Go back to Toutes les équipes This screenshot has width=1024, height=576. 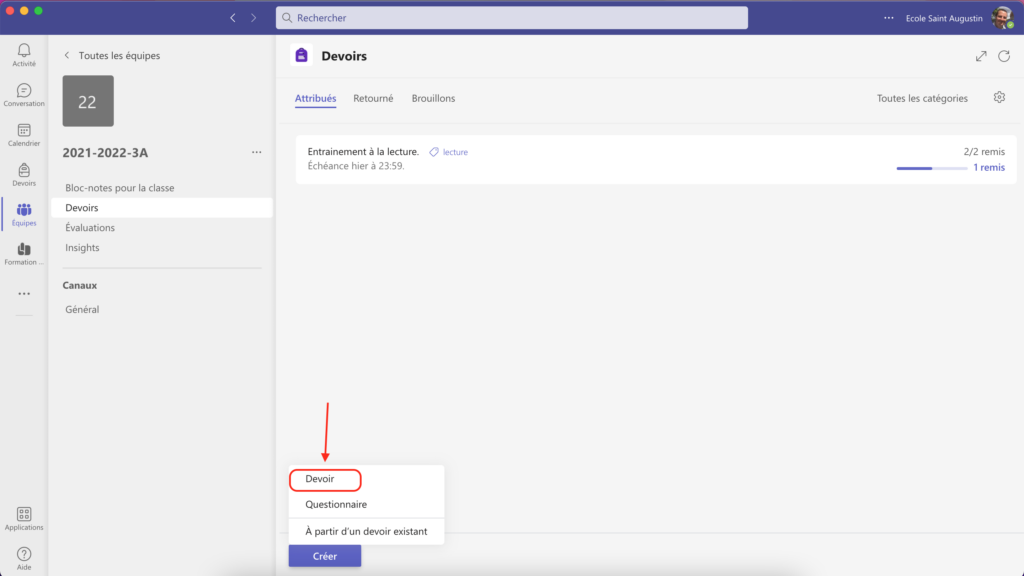tap(112, 56)
